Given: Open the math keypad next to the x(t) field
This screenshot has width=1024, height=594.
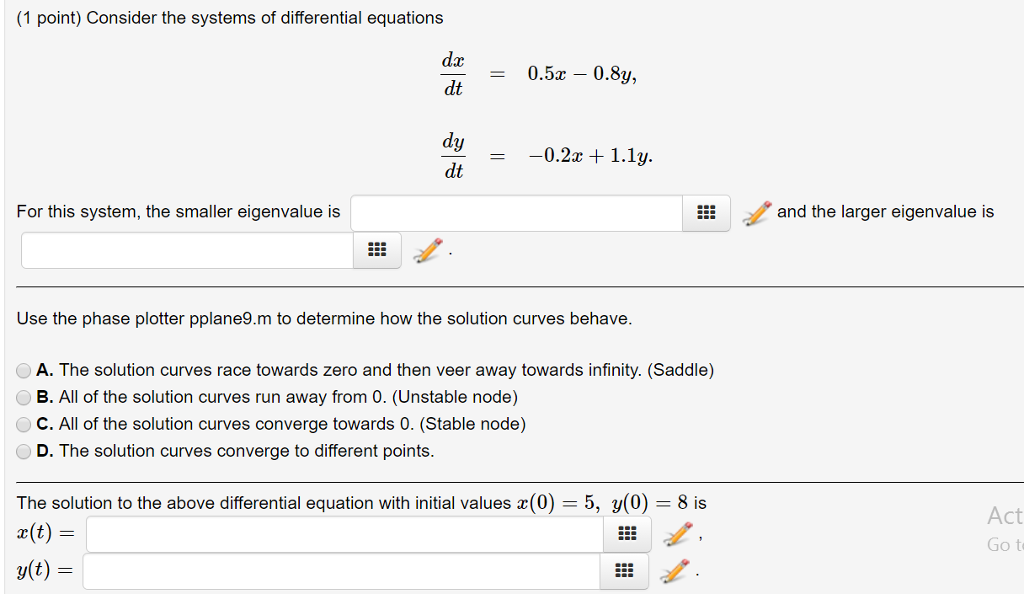Looking at the screenshot, I should 626,534.
